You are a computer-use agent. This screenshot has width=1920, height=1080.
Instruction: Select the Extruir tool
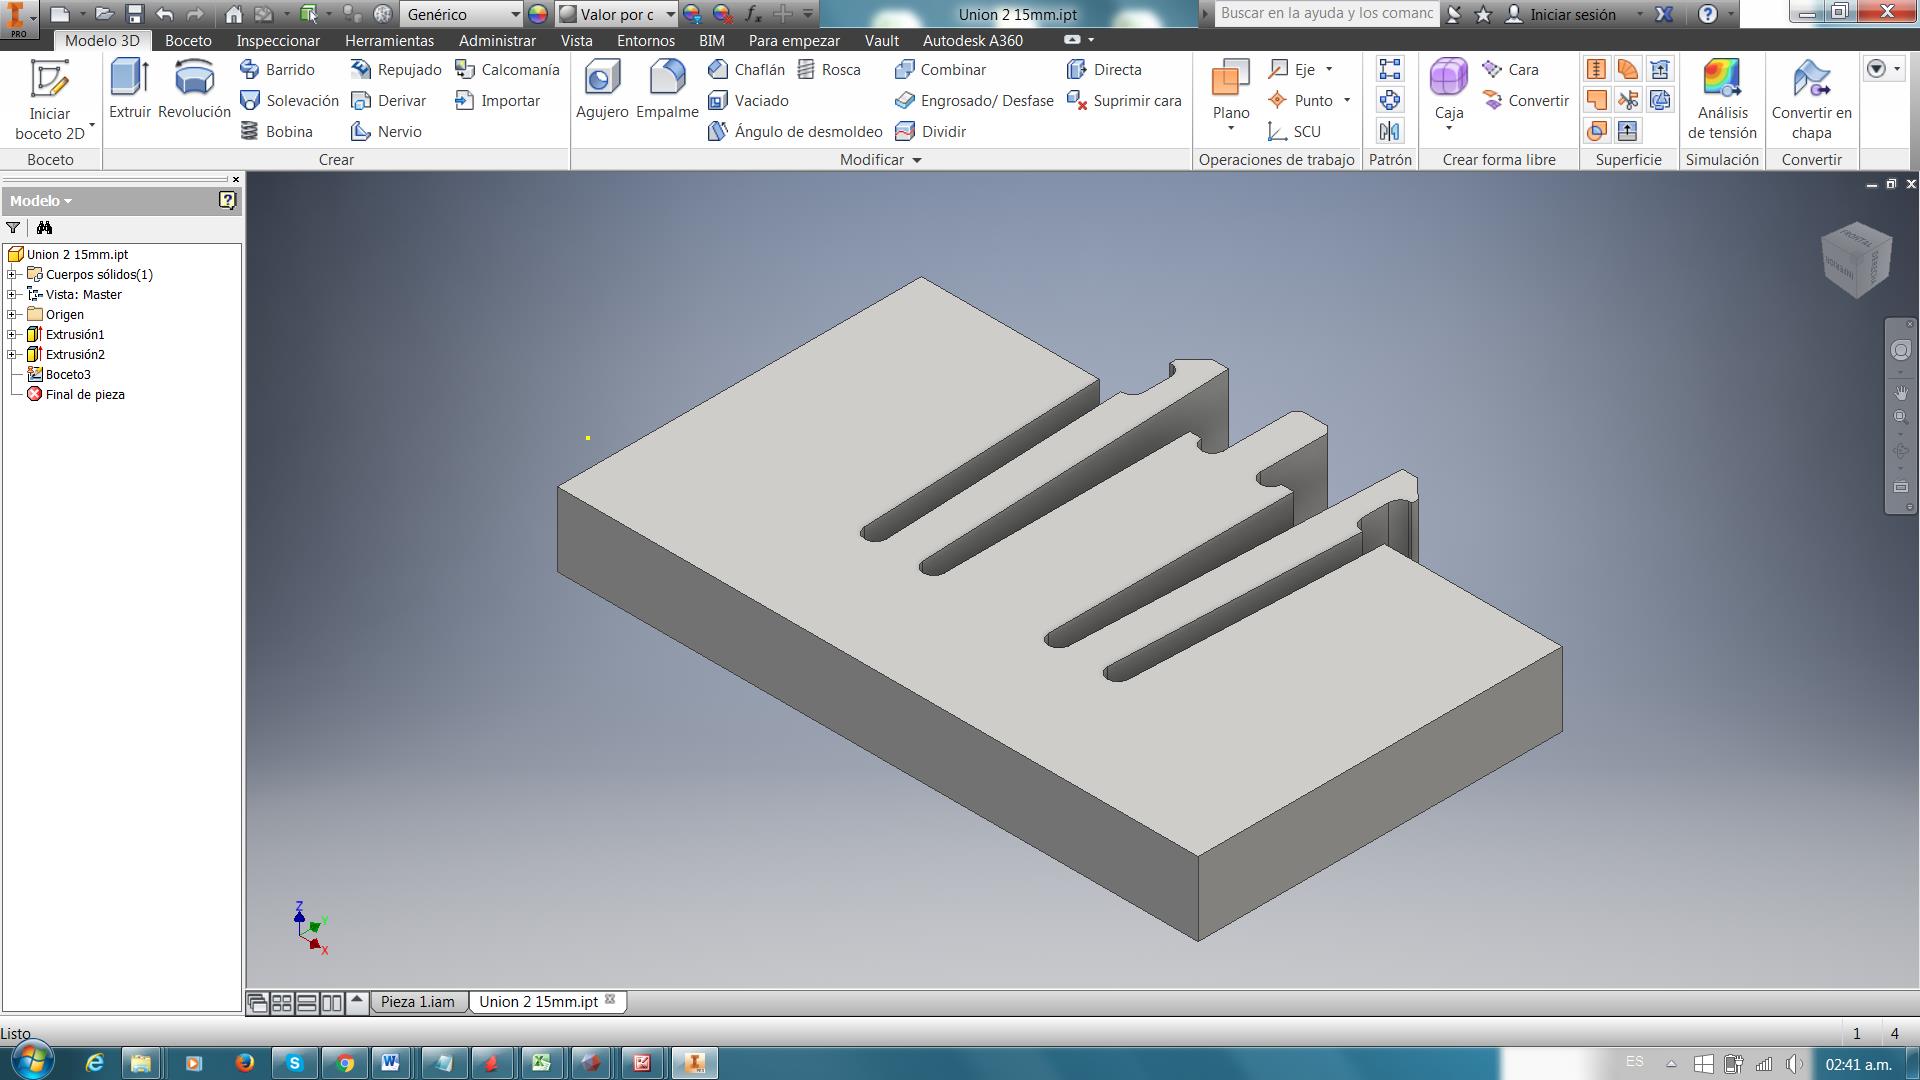(x=130, y=89)
